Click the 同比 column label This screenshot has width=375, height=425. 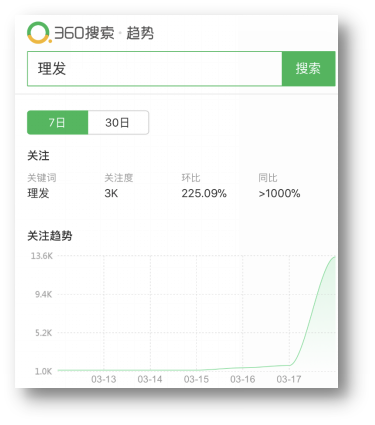coord(268,178)
